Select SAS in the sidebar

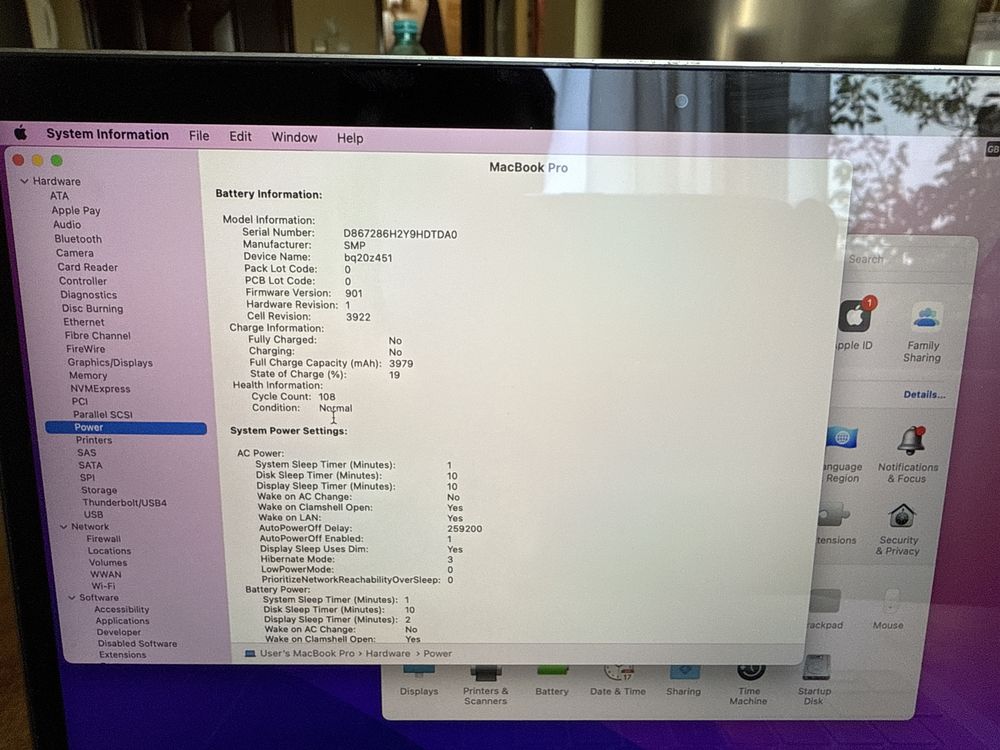click(x=86, y=452)
